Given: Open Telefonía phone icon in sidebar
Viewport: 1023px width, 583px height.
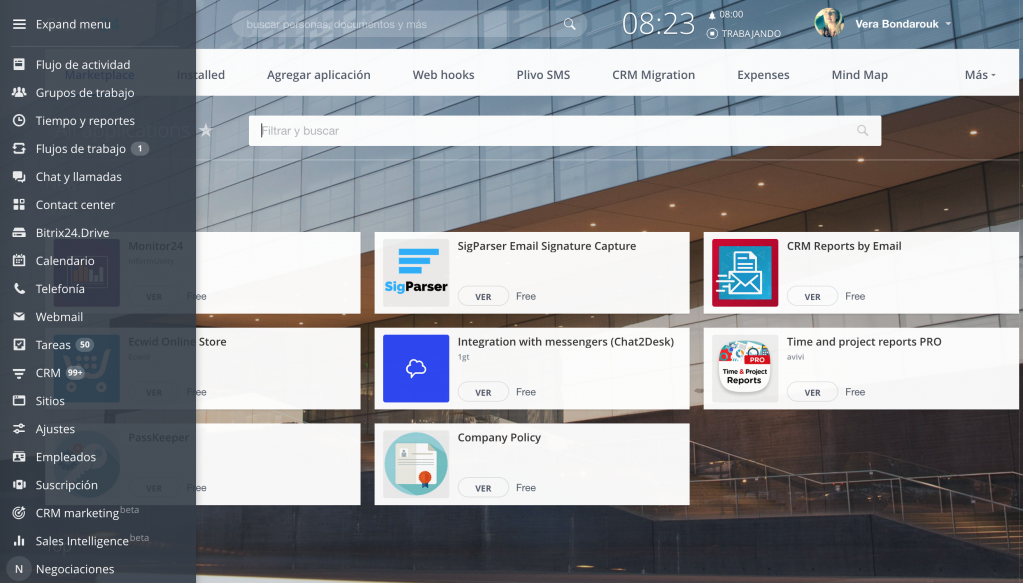Looking at the screenshot, I should click(18, 289).
